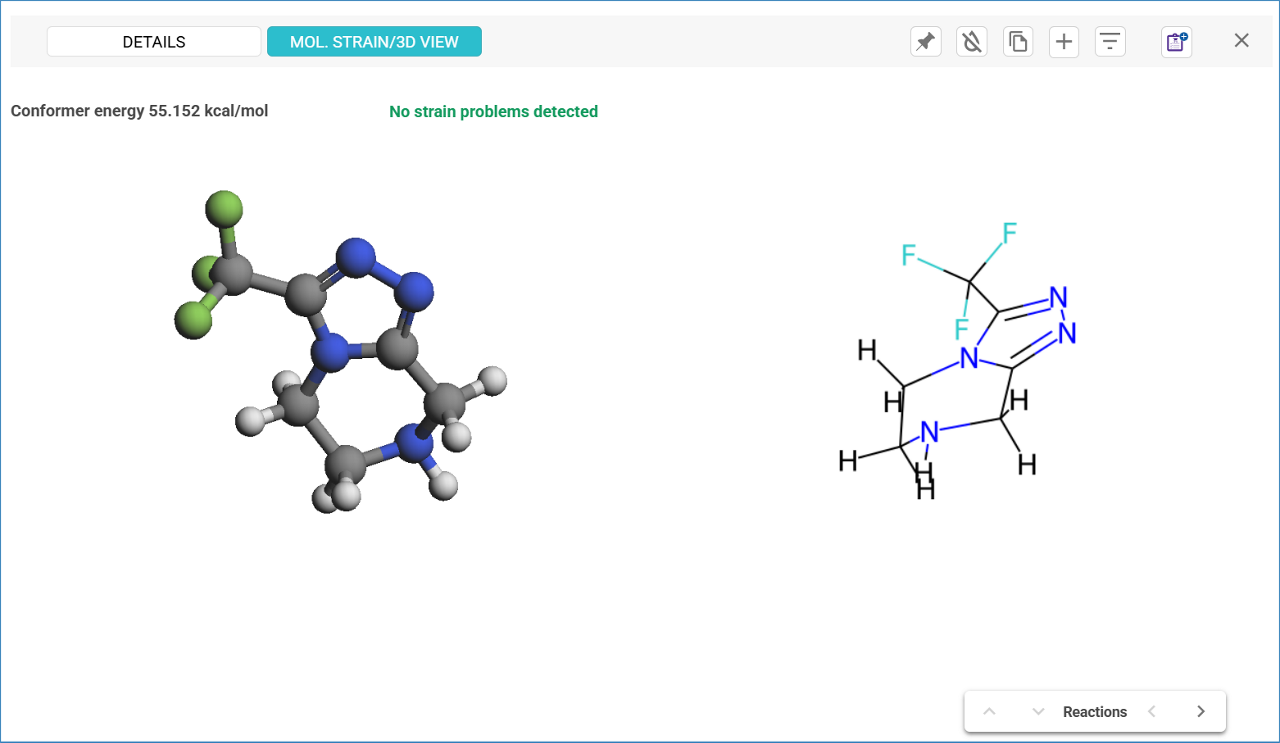Viewport: 1280px width, 743px height.
Task: Click the pin icon in the toolbar
Action: [926, 42]
